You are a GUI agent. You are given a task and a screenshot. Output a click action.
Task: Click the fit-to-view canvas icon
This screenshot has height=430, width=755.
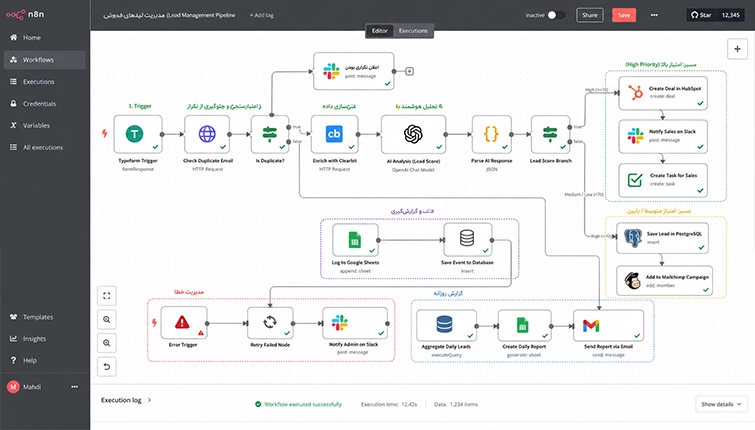[x=106, y=296]
